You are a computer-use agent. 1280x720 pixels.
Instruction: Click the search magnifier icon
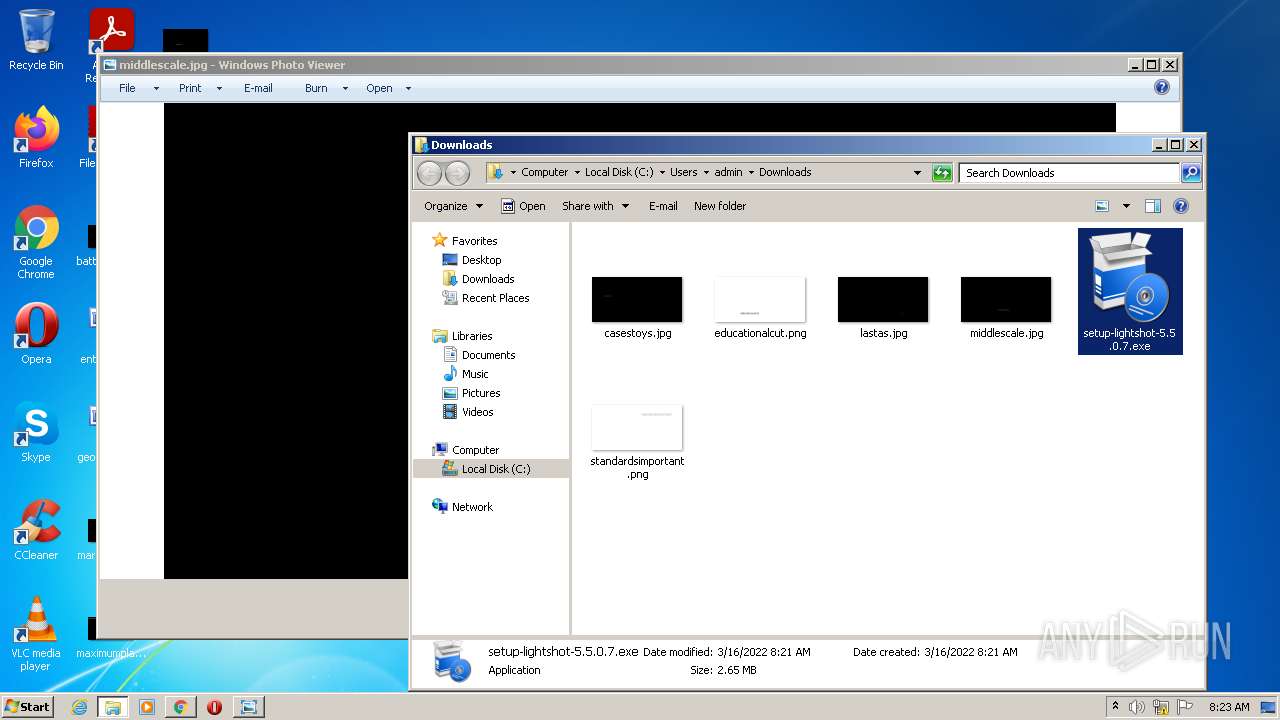coord(1190,173)
